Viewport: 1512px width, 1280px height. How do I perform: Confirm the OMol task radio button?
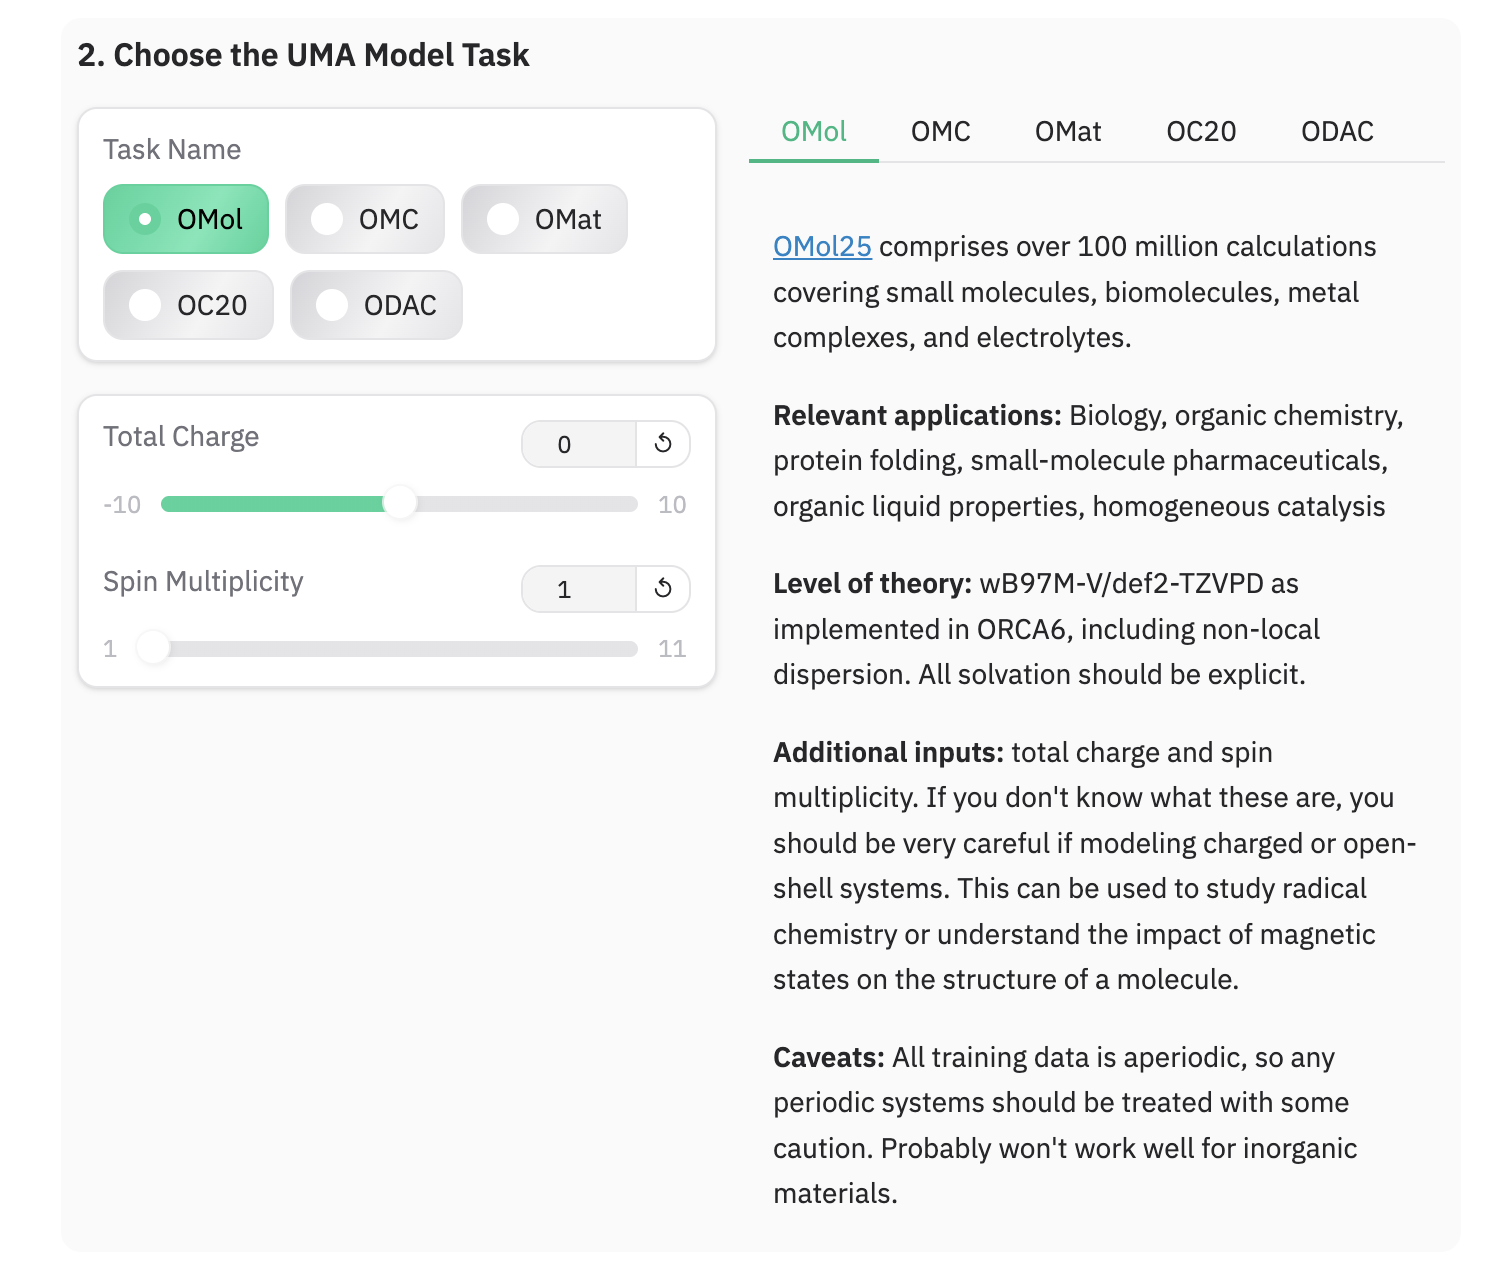(185, 218)
